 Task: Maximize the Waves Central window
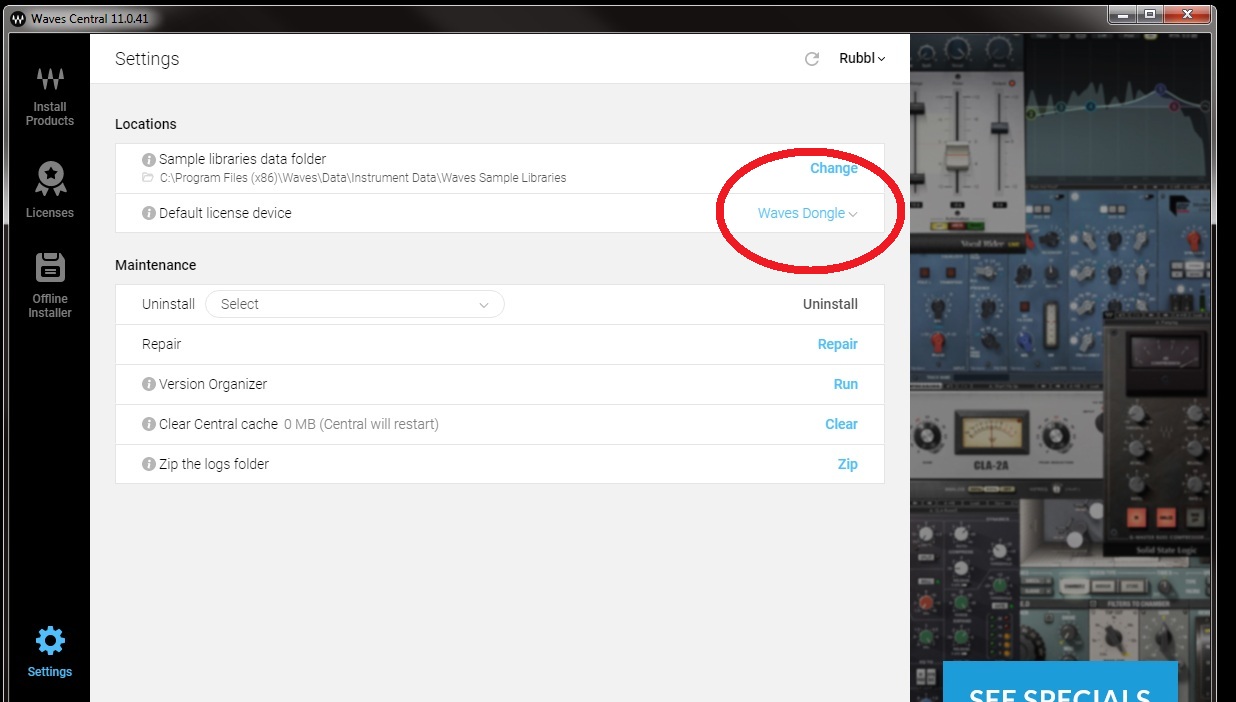[1150, 14]
